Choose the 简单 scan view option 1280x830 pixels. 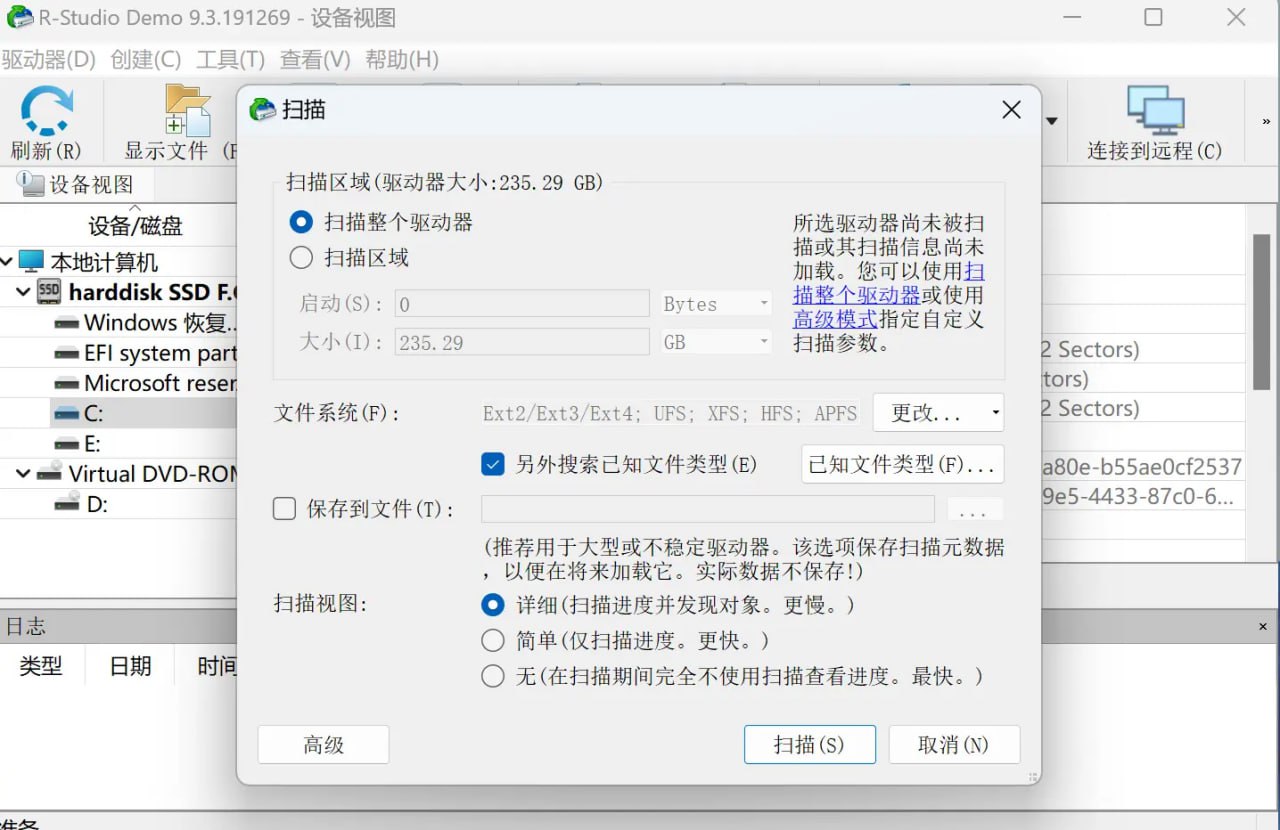tap(492, 641)
